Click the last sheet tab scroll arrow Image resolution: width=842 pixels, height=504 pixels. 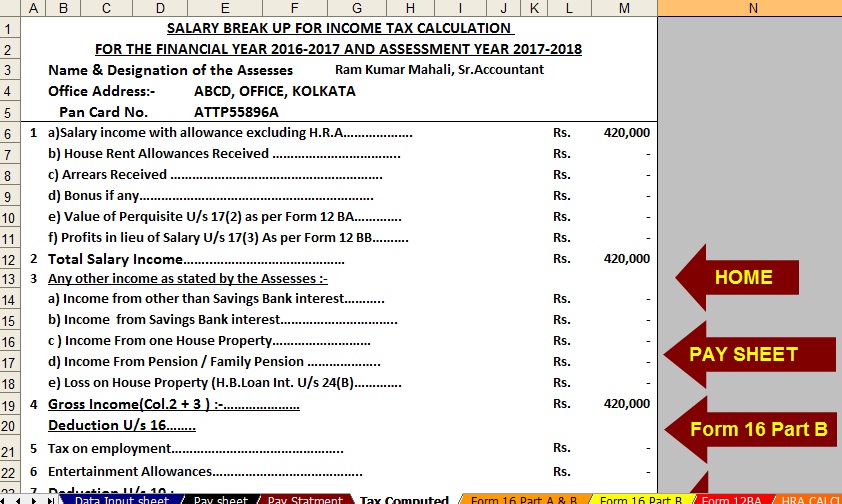(50, 500)
